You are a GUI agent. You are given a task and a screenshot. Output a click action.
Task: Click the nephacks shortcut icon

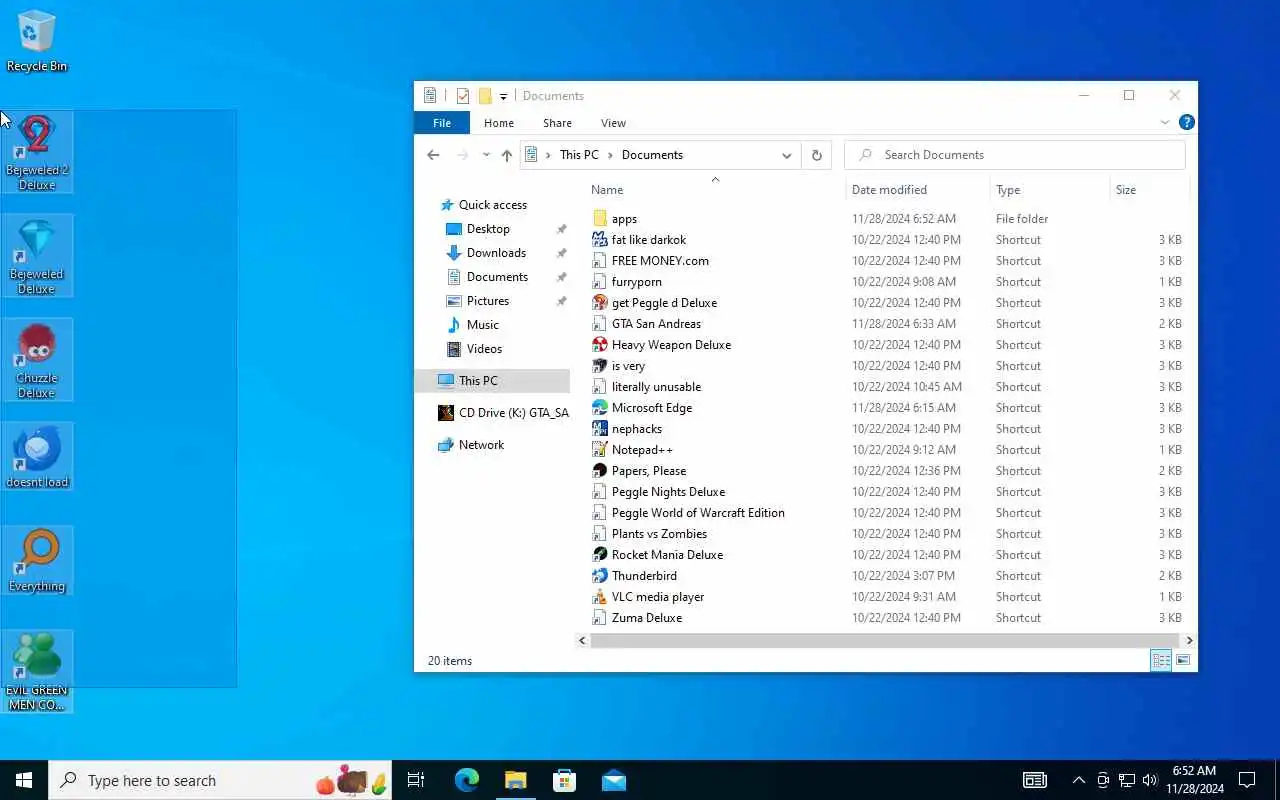pyautogui.click(x=600, y=428)
